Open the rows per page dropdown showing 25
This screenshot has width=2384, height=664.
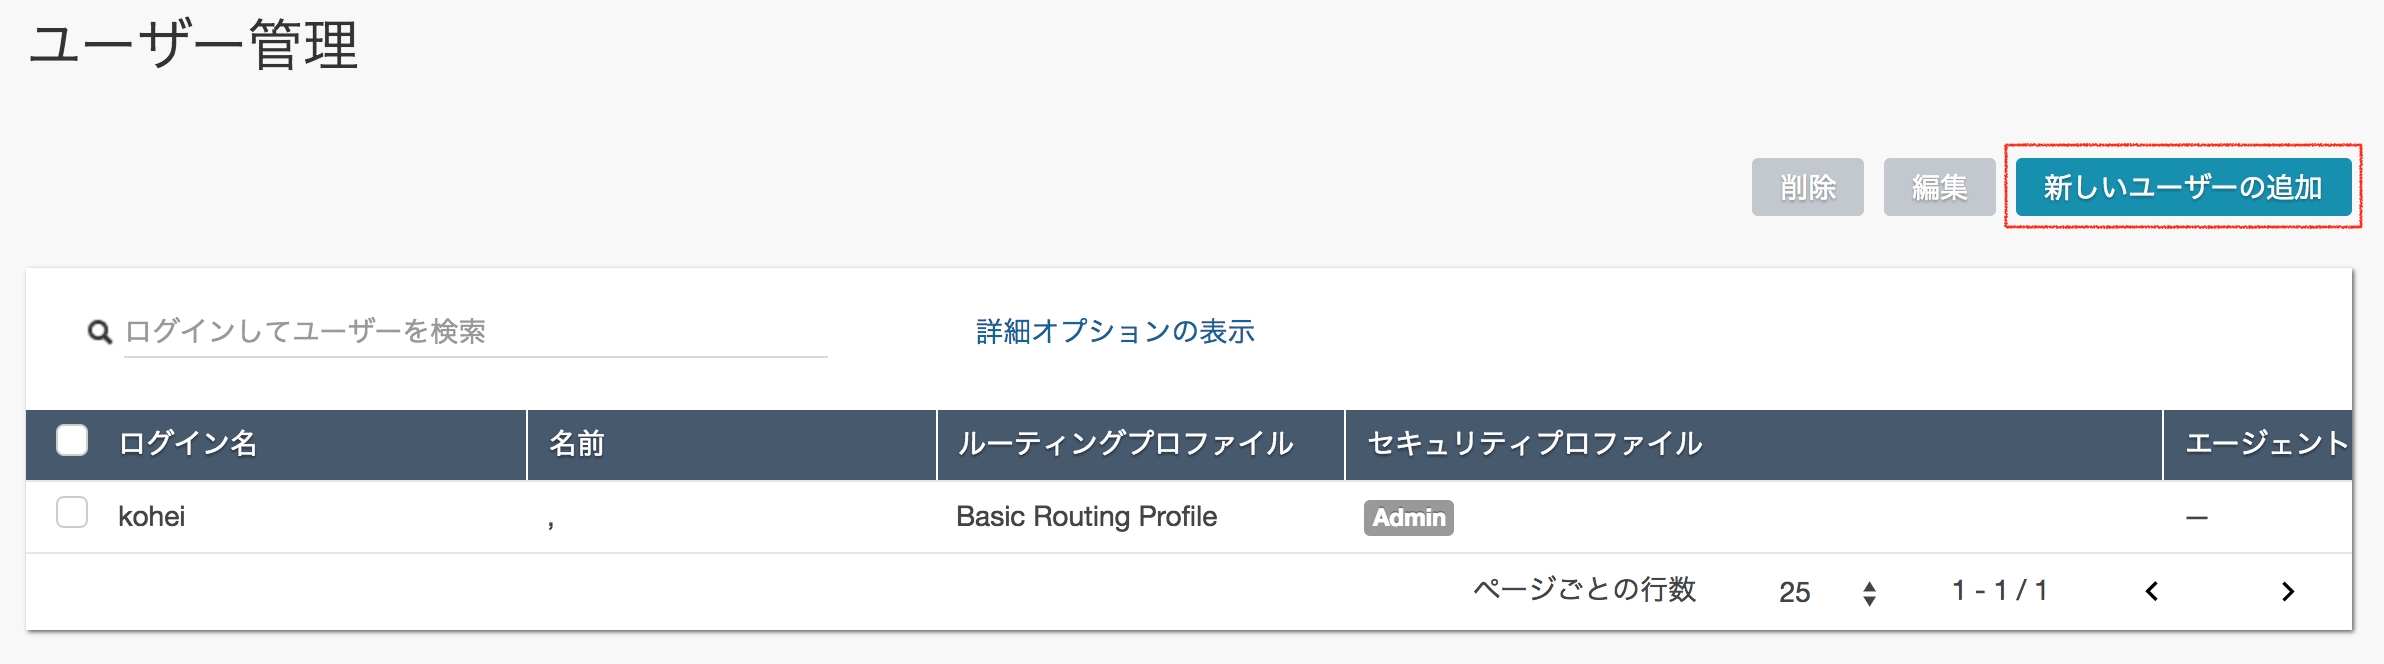point(1827,592)
